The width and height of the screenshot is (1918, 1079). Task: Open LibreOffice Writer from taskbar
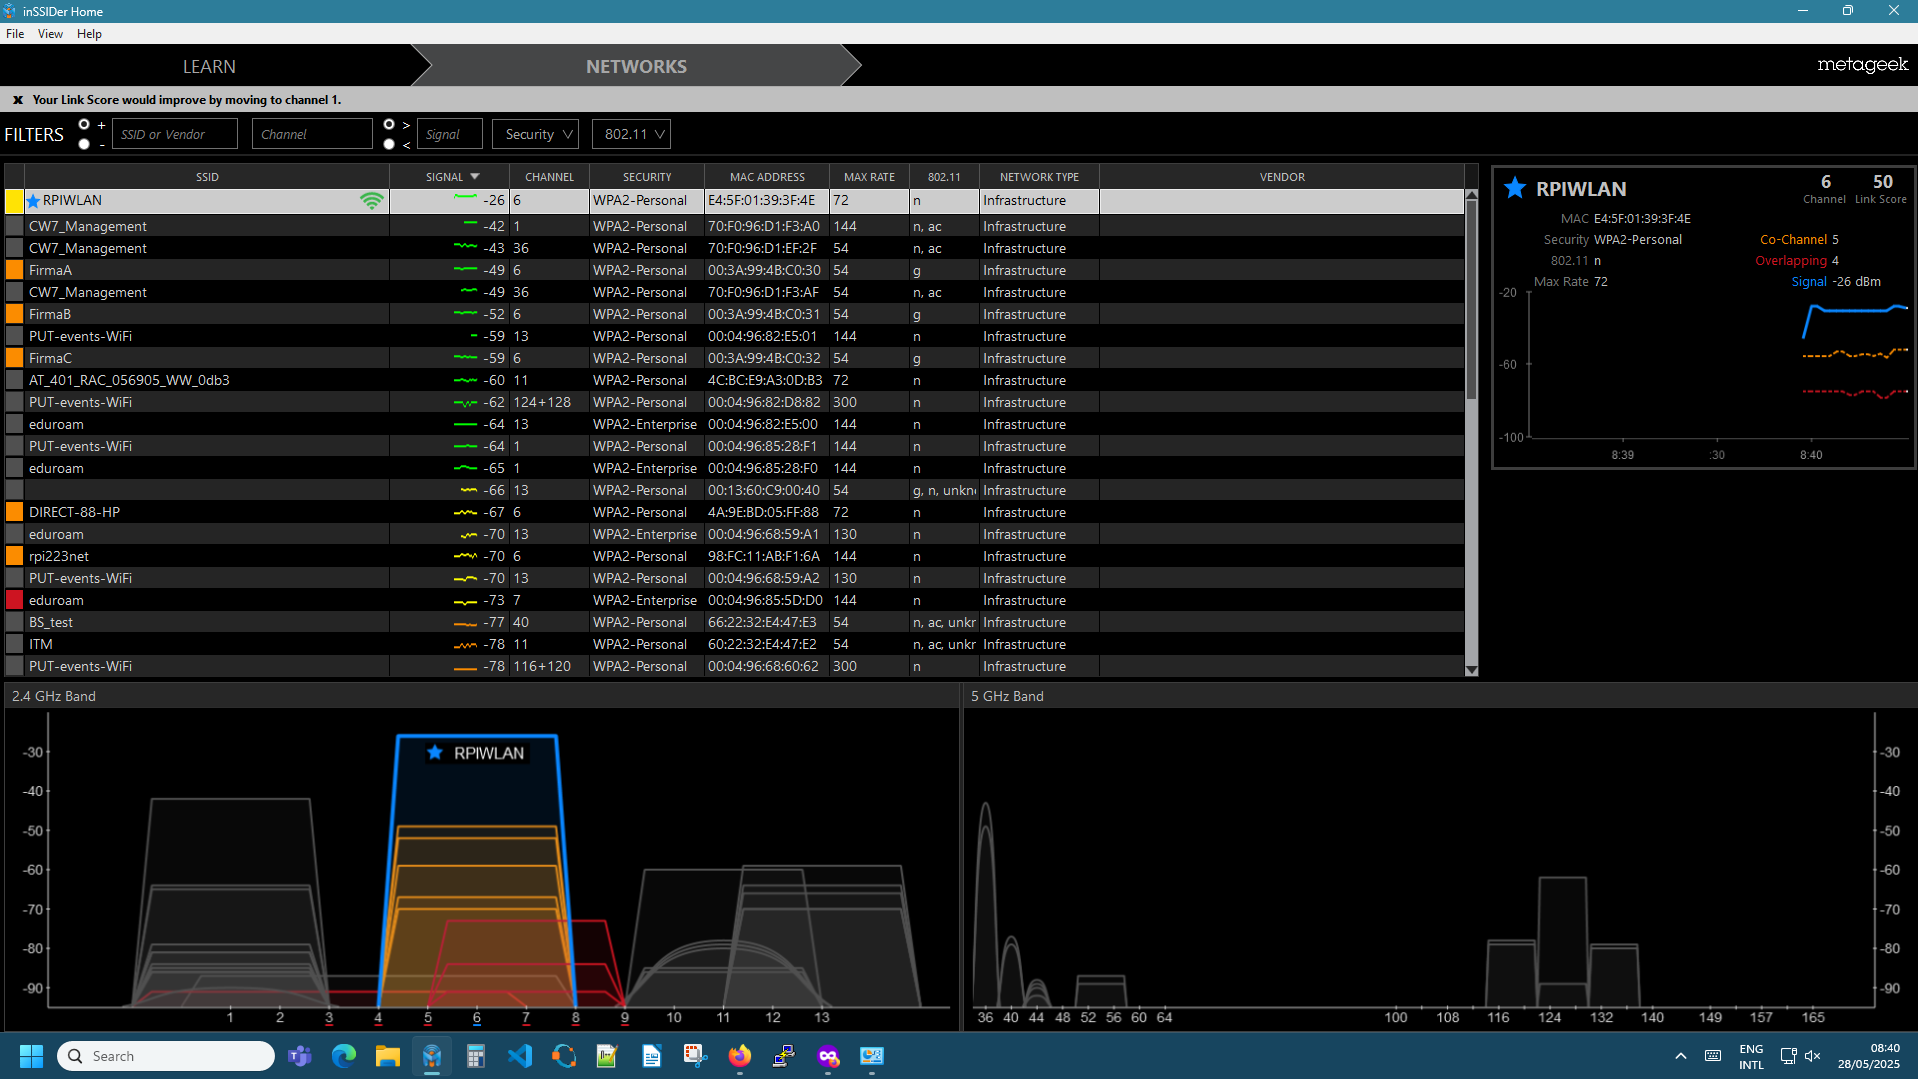point(651,1056)
